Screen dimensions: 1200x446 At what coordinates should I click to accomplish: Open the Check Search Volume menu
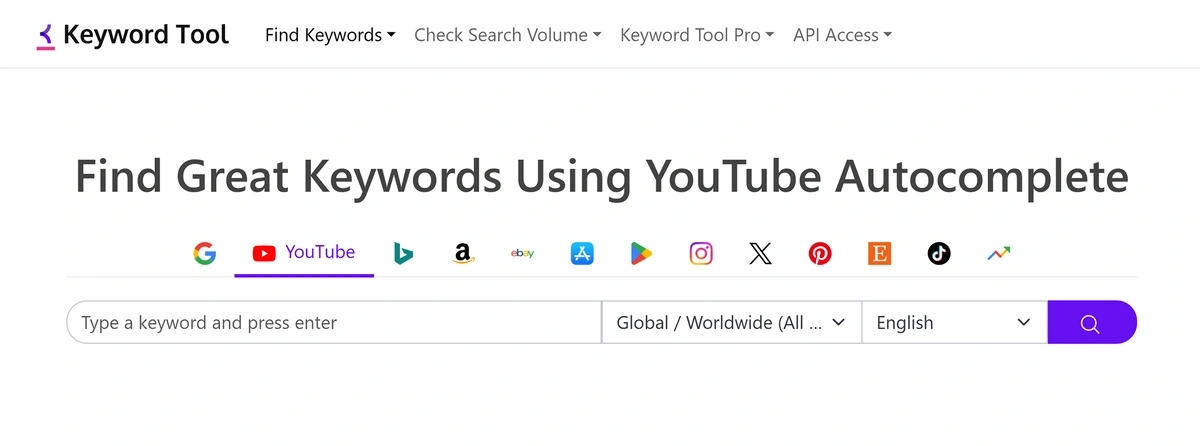[x=507, y=35]
